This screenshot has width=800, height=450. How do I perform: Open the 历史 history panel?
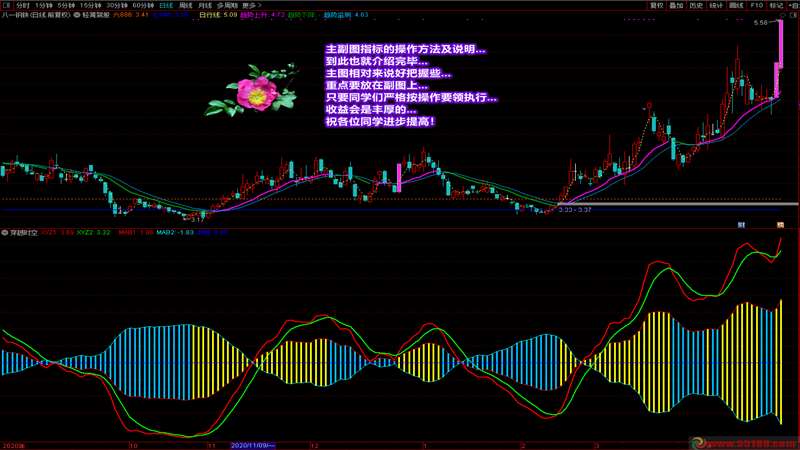click(697, 5)
